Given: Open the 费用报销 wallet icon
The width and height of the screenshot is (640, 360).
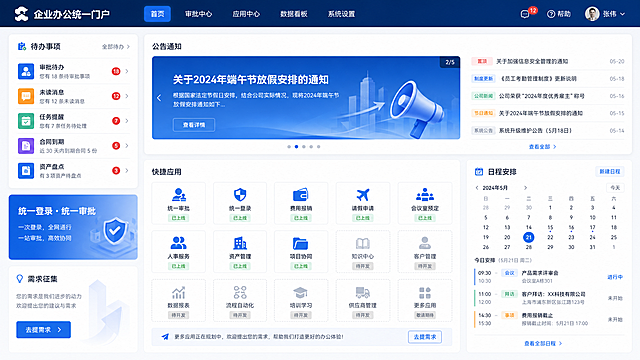Looking at the screenshot, I should click(301, 195).
